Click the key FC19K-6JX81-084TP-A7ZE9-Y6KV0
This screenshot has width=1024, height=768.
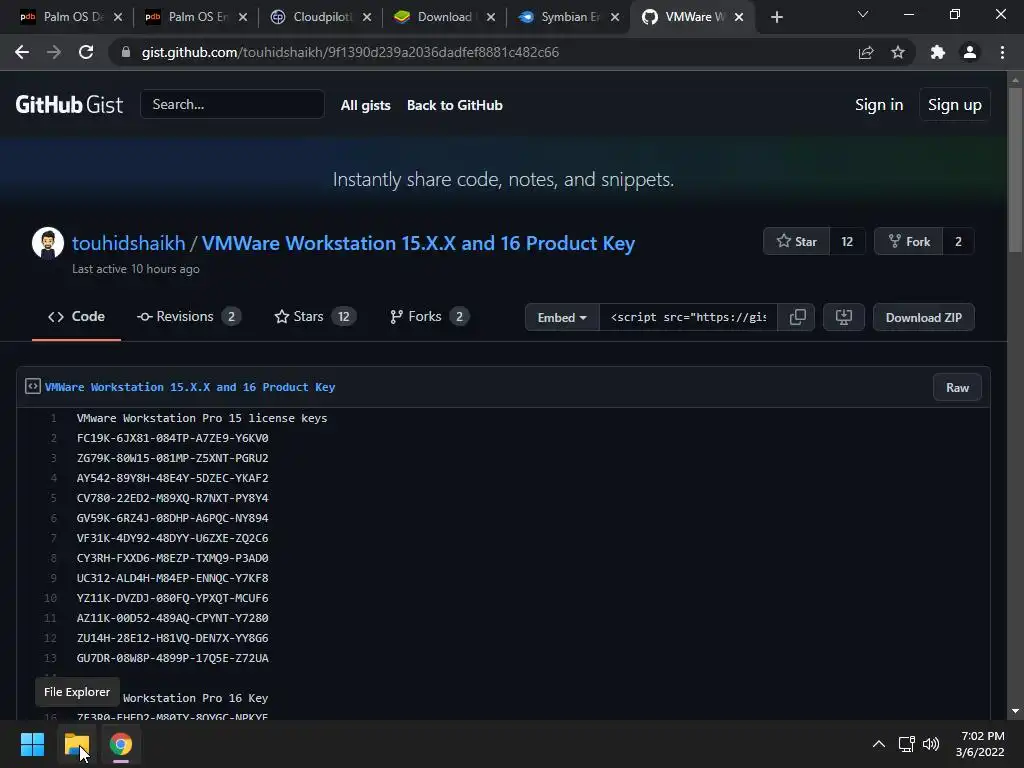(172, 438)
